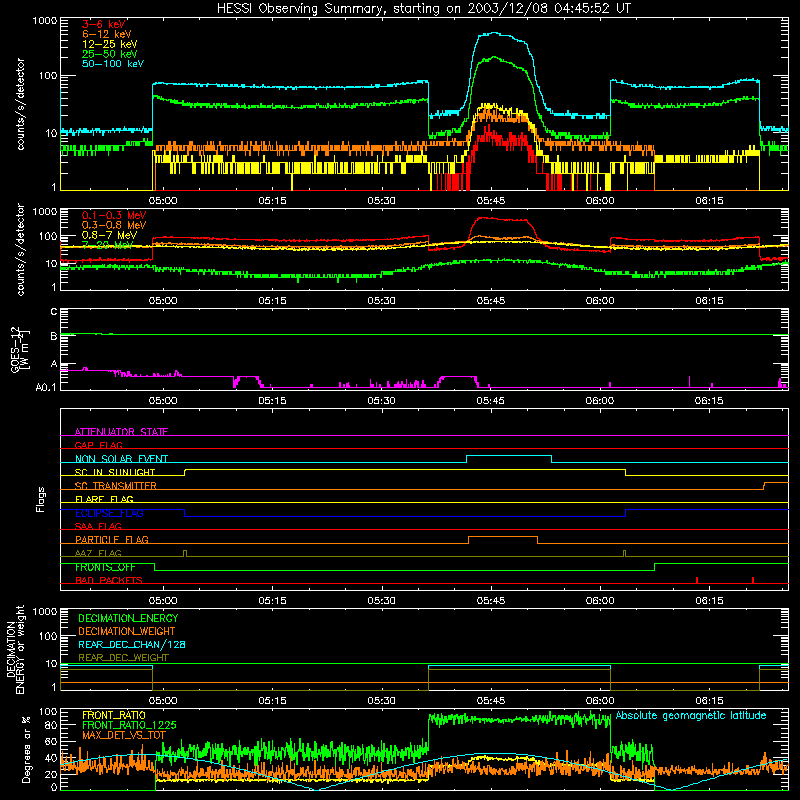Click the red BAD_PACKETS label

(109, 580)
